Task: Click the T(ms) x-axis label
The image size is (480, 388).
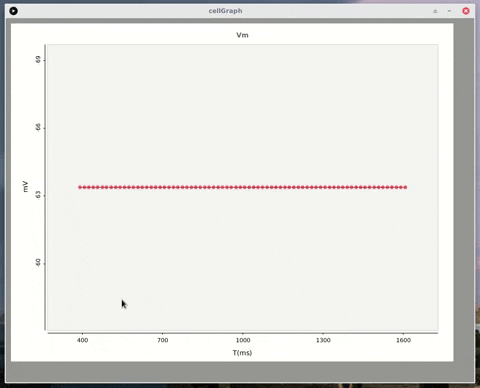Action: (x=242, y=353)
